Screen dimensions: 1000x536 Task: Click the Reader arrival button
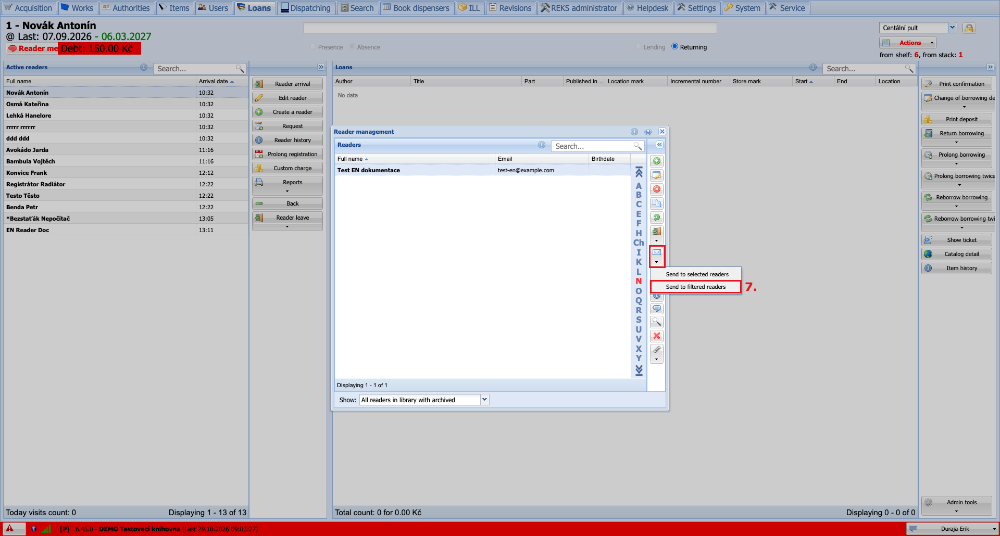[x=287, y=84]
